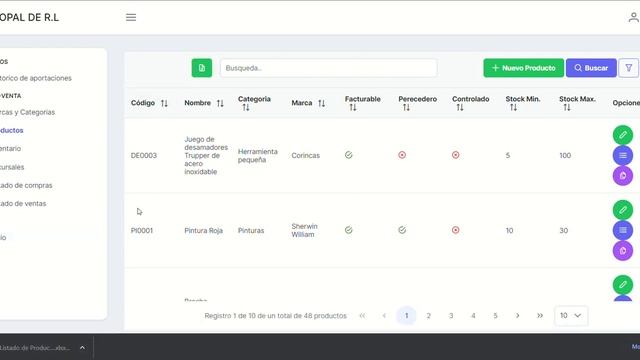Image resolution: width=640 pixels, height=360 pixels.
Task: Go to page 1
Action: click(406, 316)
